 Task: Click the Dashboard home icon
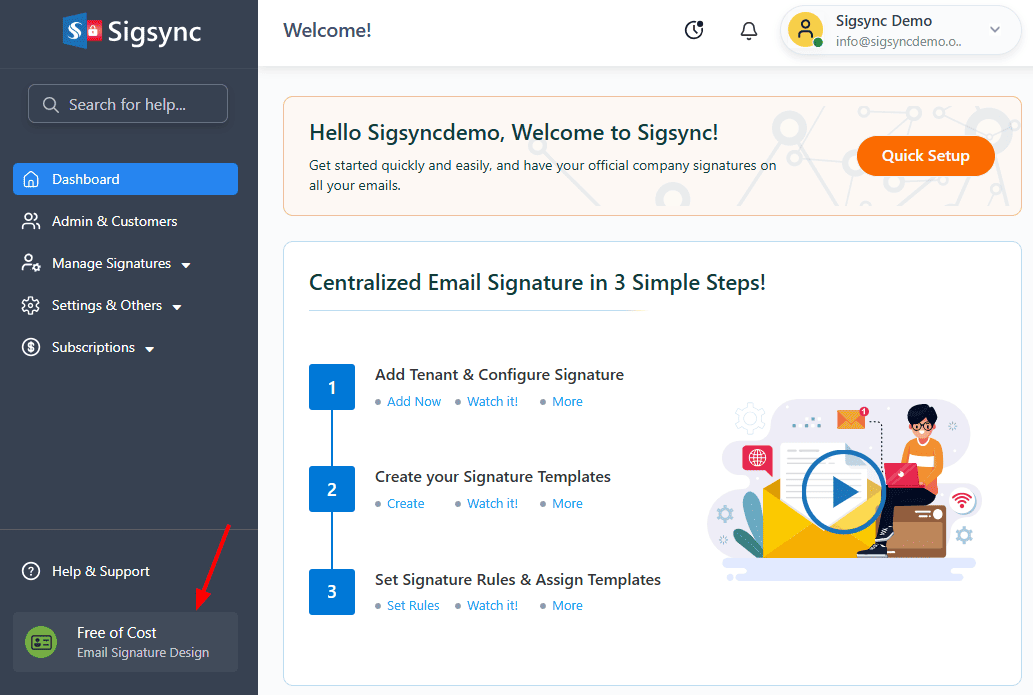[31, 179]
